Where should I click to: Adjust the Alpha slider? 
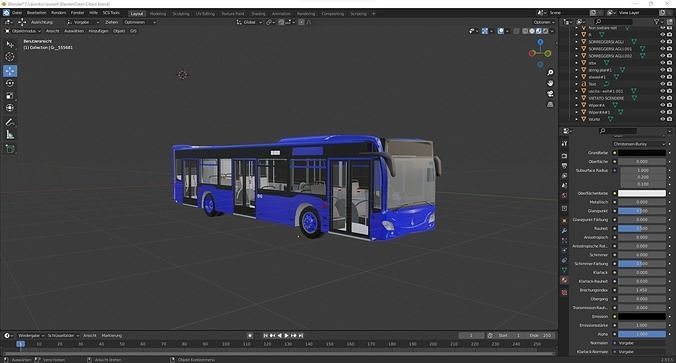click(x=642, y=334)
